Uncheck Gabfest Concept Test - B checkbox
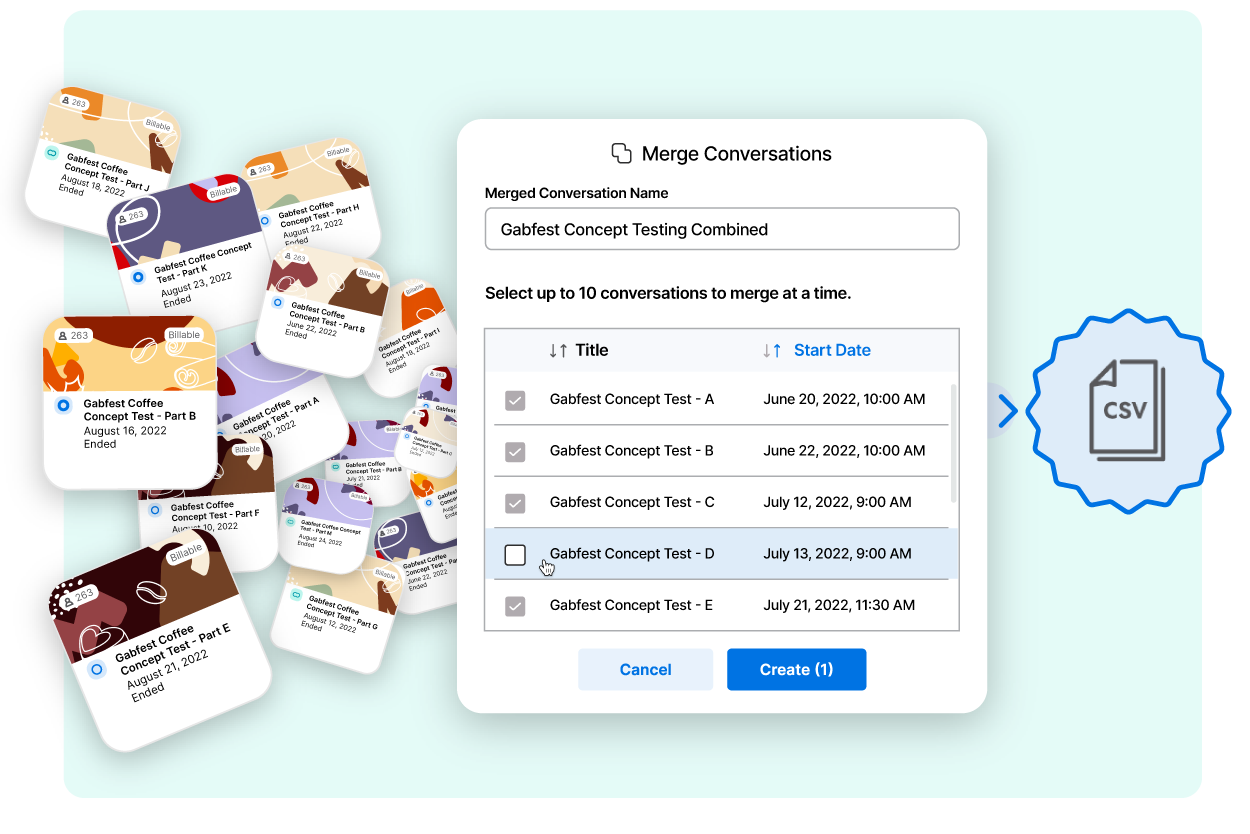 515,452
